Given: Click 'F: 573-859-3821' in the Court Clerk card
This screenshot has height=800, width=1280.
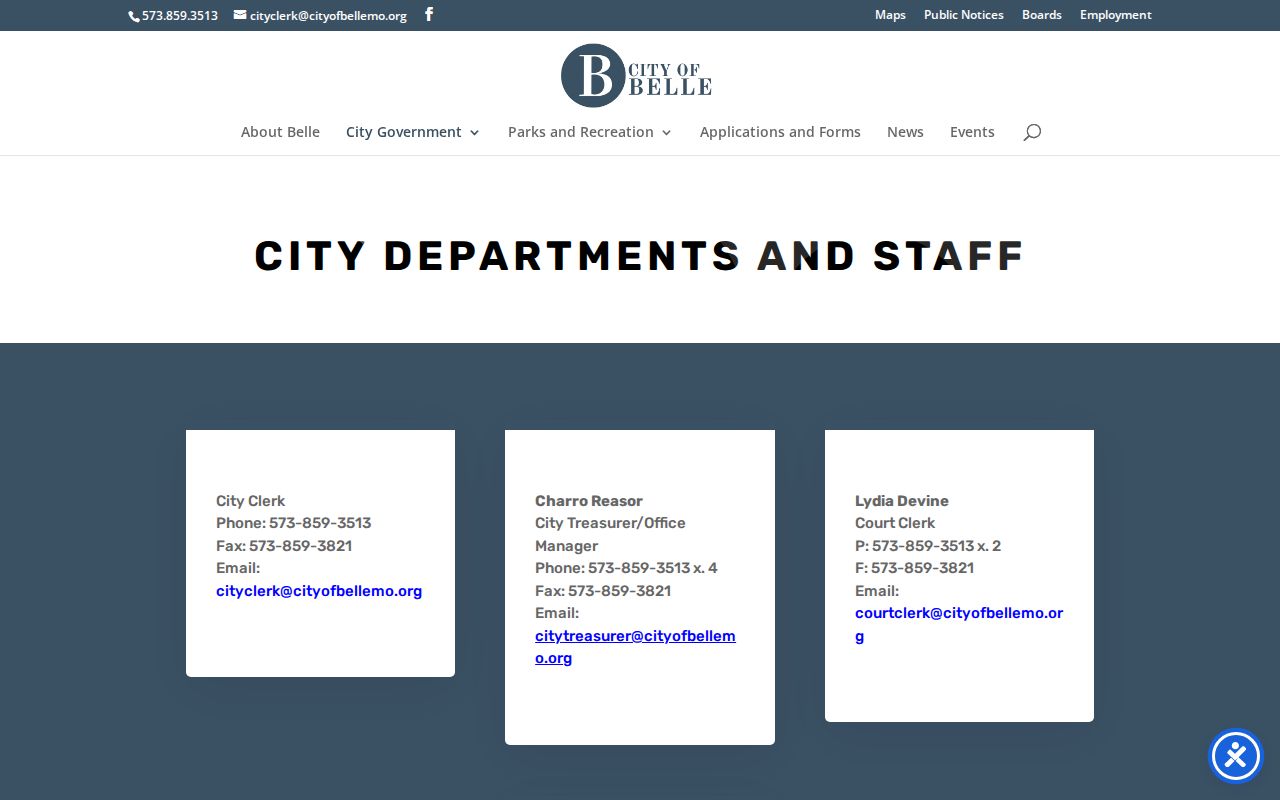Looking at the screenshot, I should (914, 568).
